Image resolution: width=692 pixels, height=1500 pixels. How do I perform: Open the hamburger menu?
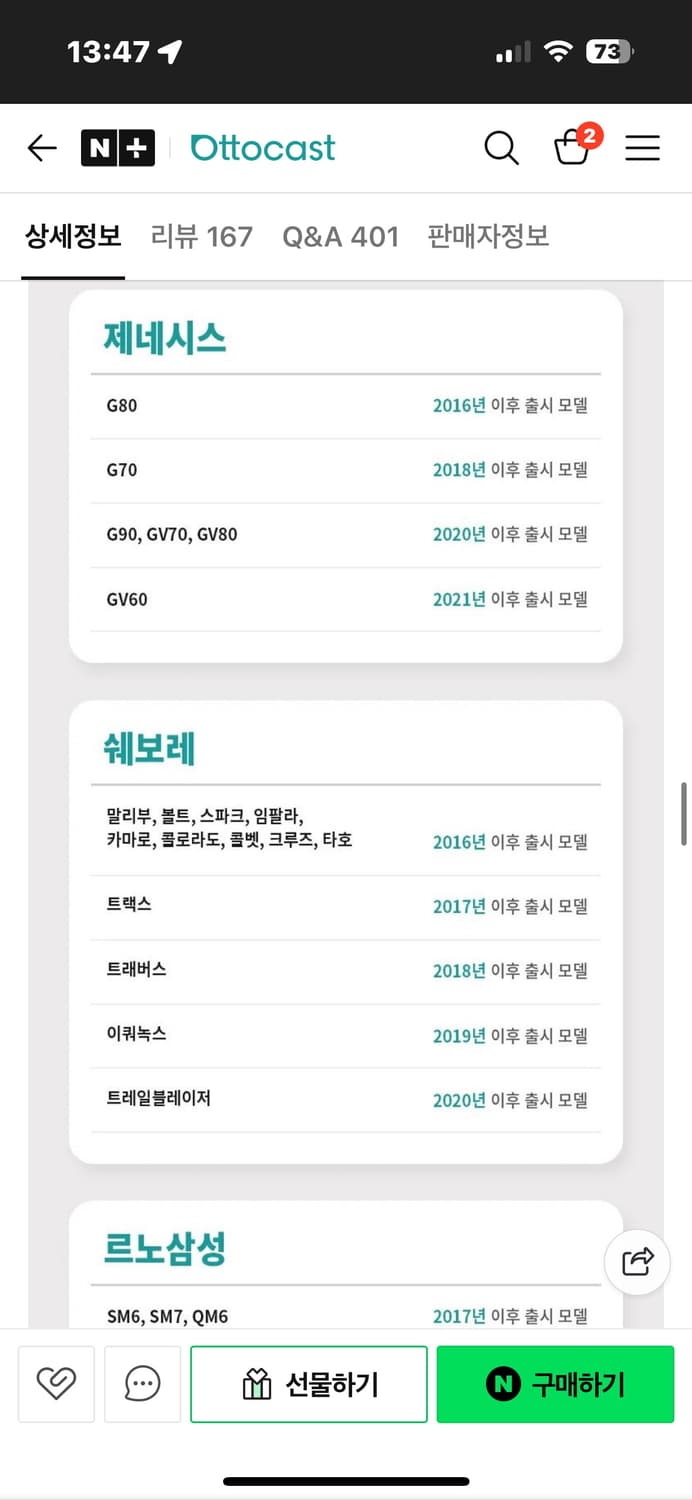tap(642, 147)
